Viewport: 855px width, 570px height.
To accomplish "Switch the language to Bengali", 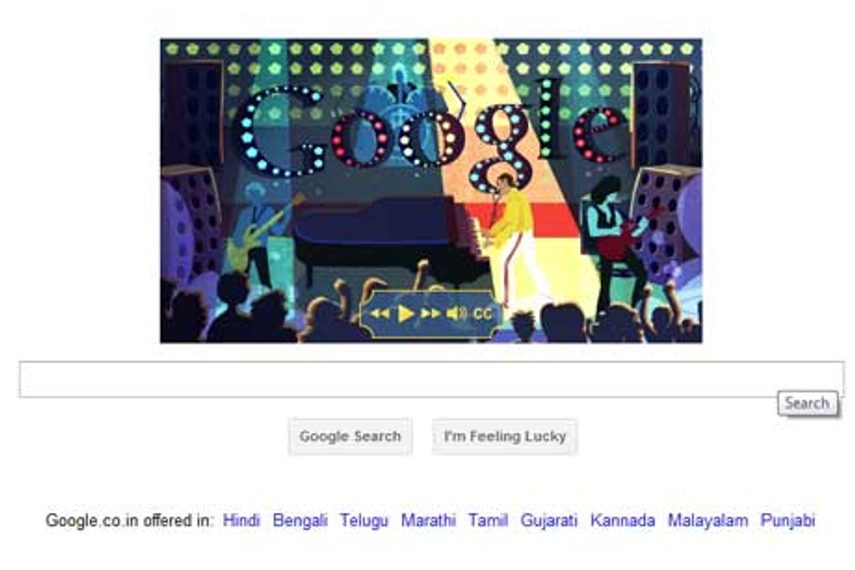I will pyautogui.click(x=300, y=520).
